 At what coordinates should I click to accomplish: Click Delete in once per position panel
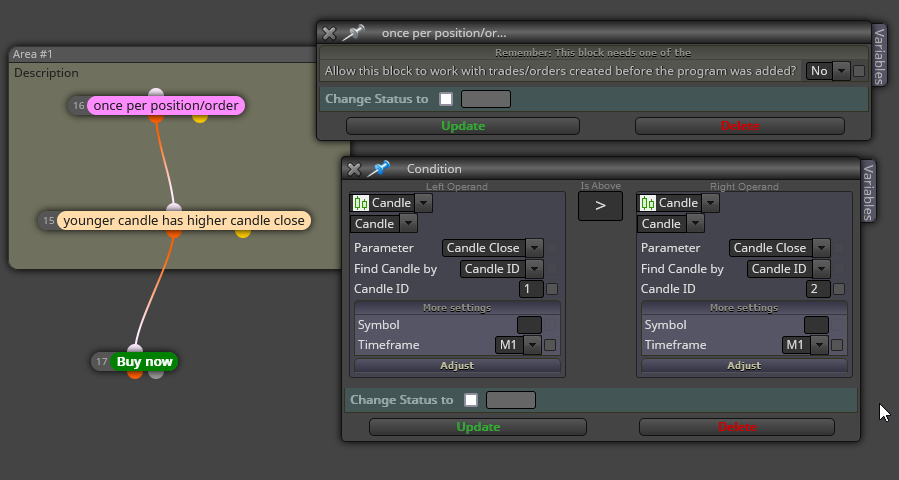740,126
